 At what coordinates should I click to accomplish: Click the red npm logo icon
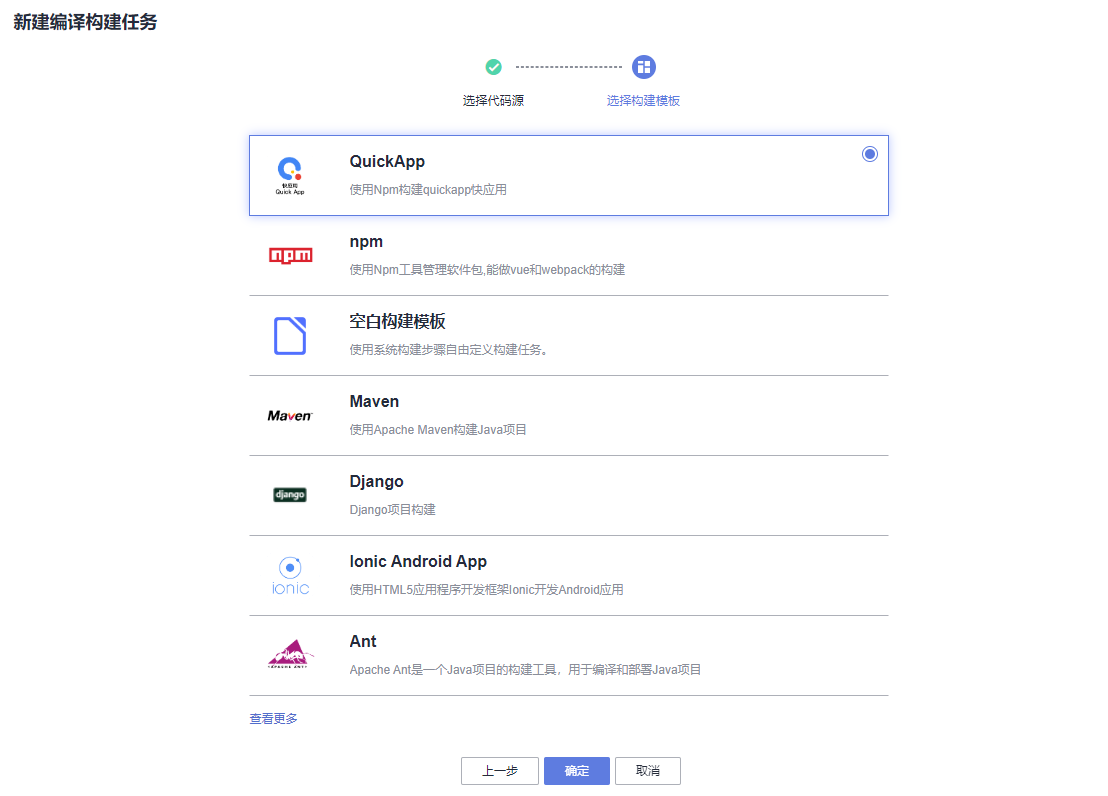coord(290,255)
